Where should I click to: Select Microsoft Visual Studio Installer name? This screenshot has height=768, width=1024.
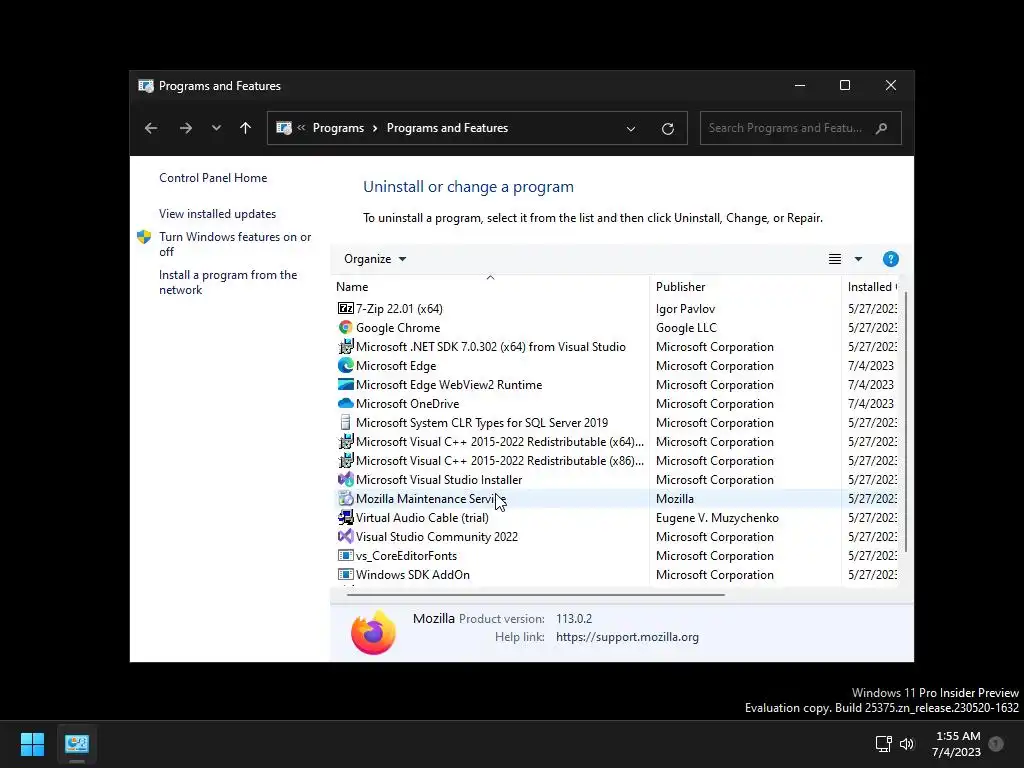pyautogui.click(x=439, y=479)
